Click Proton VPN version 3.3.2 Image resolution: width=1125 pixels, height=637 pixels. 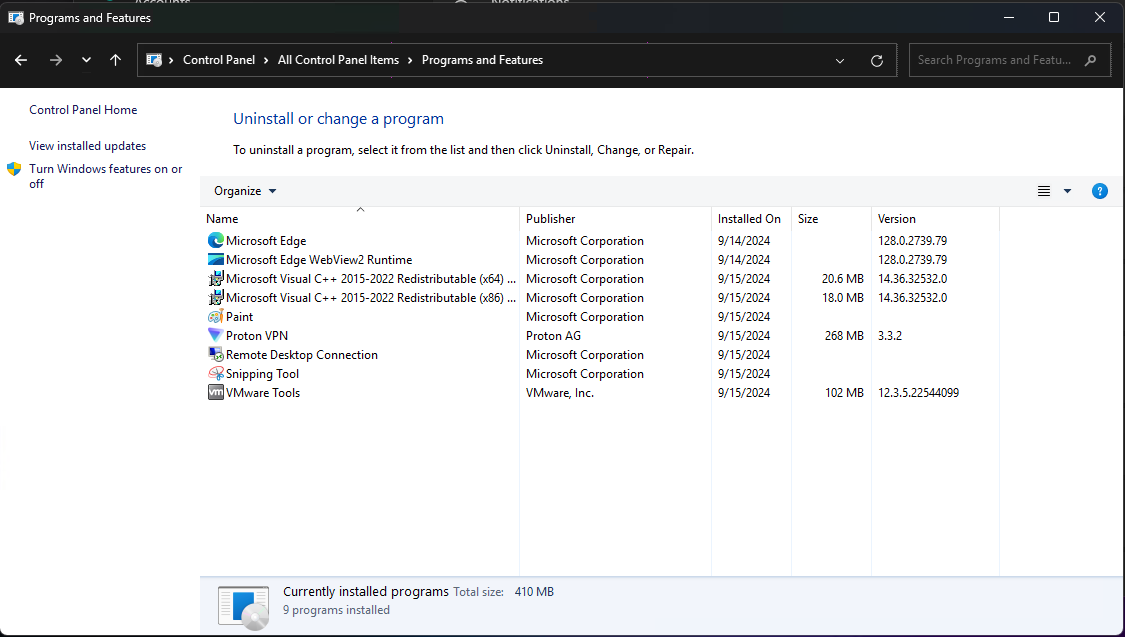click(890, 336)
